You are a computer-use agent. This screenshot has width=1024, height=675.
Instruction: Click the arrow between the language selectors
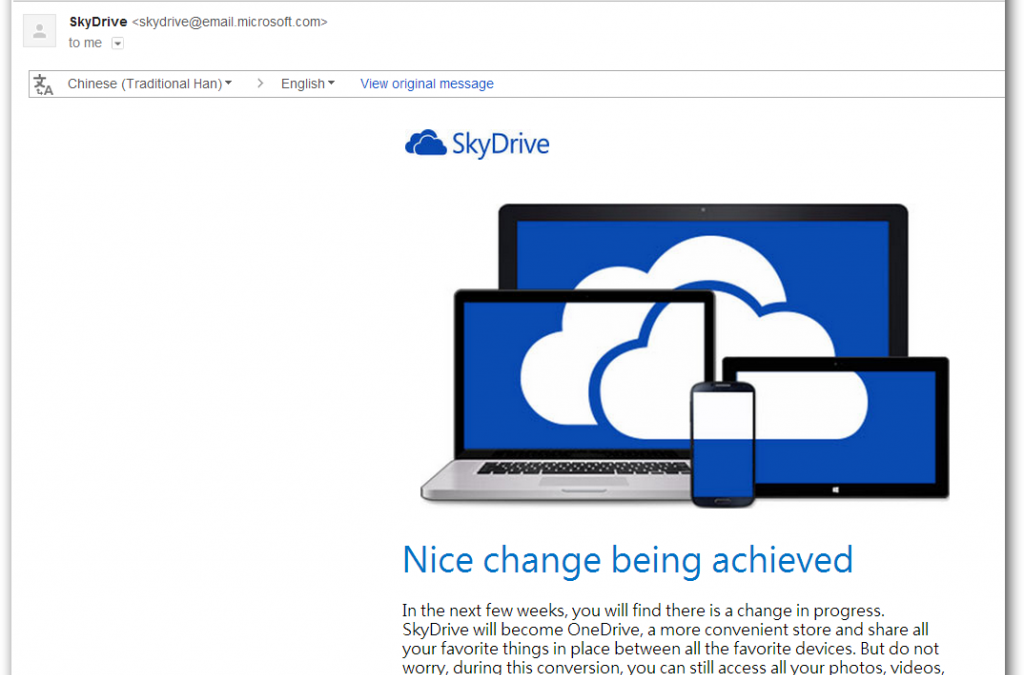259,84
